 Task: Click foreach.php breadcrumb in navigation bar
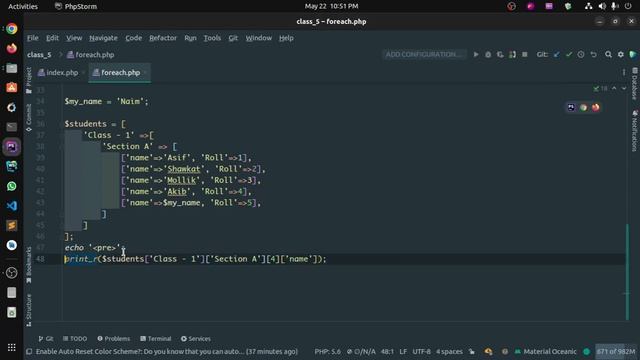coord(91,55)
